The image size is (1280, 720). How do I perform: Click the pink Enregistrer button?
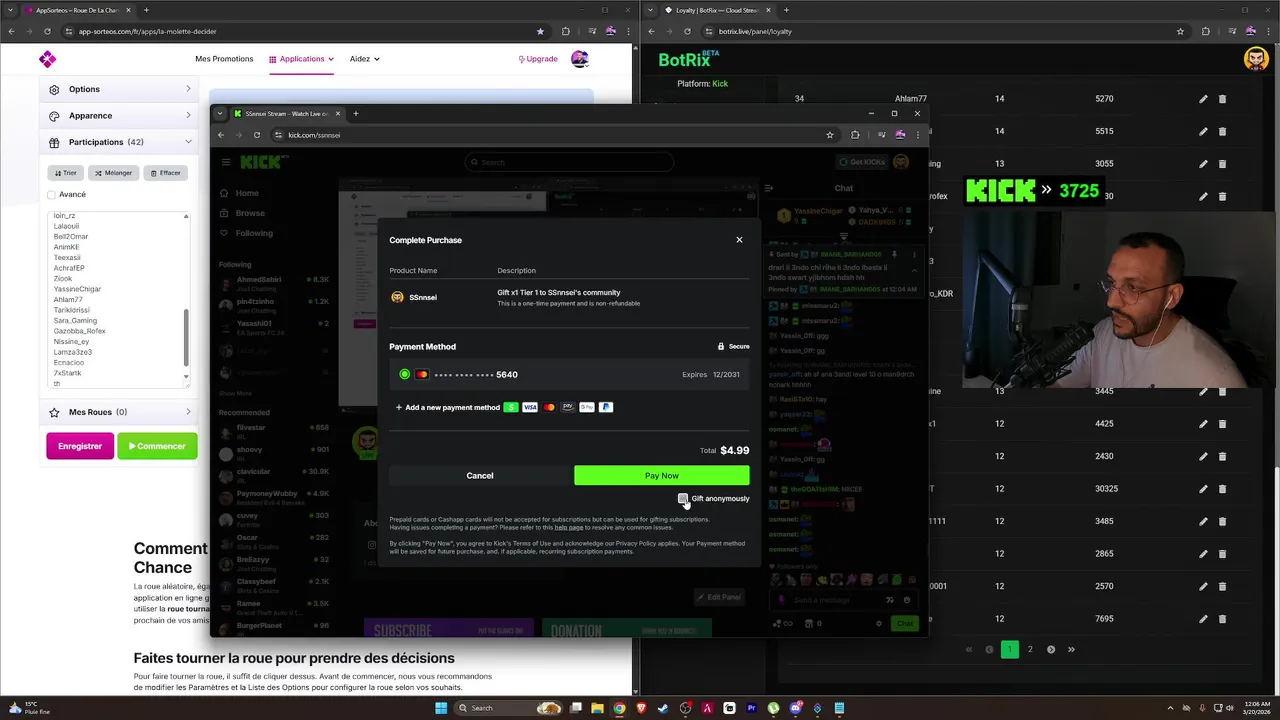(80, 446)
